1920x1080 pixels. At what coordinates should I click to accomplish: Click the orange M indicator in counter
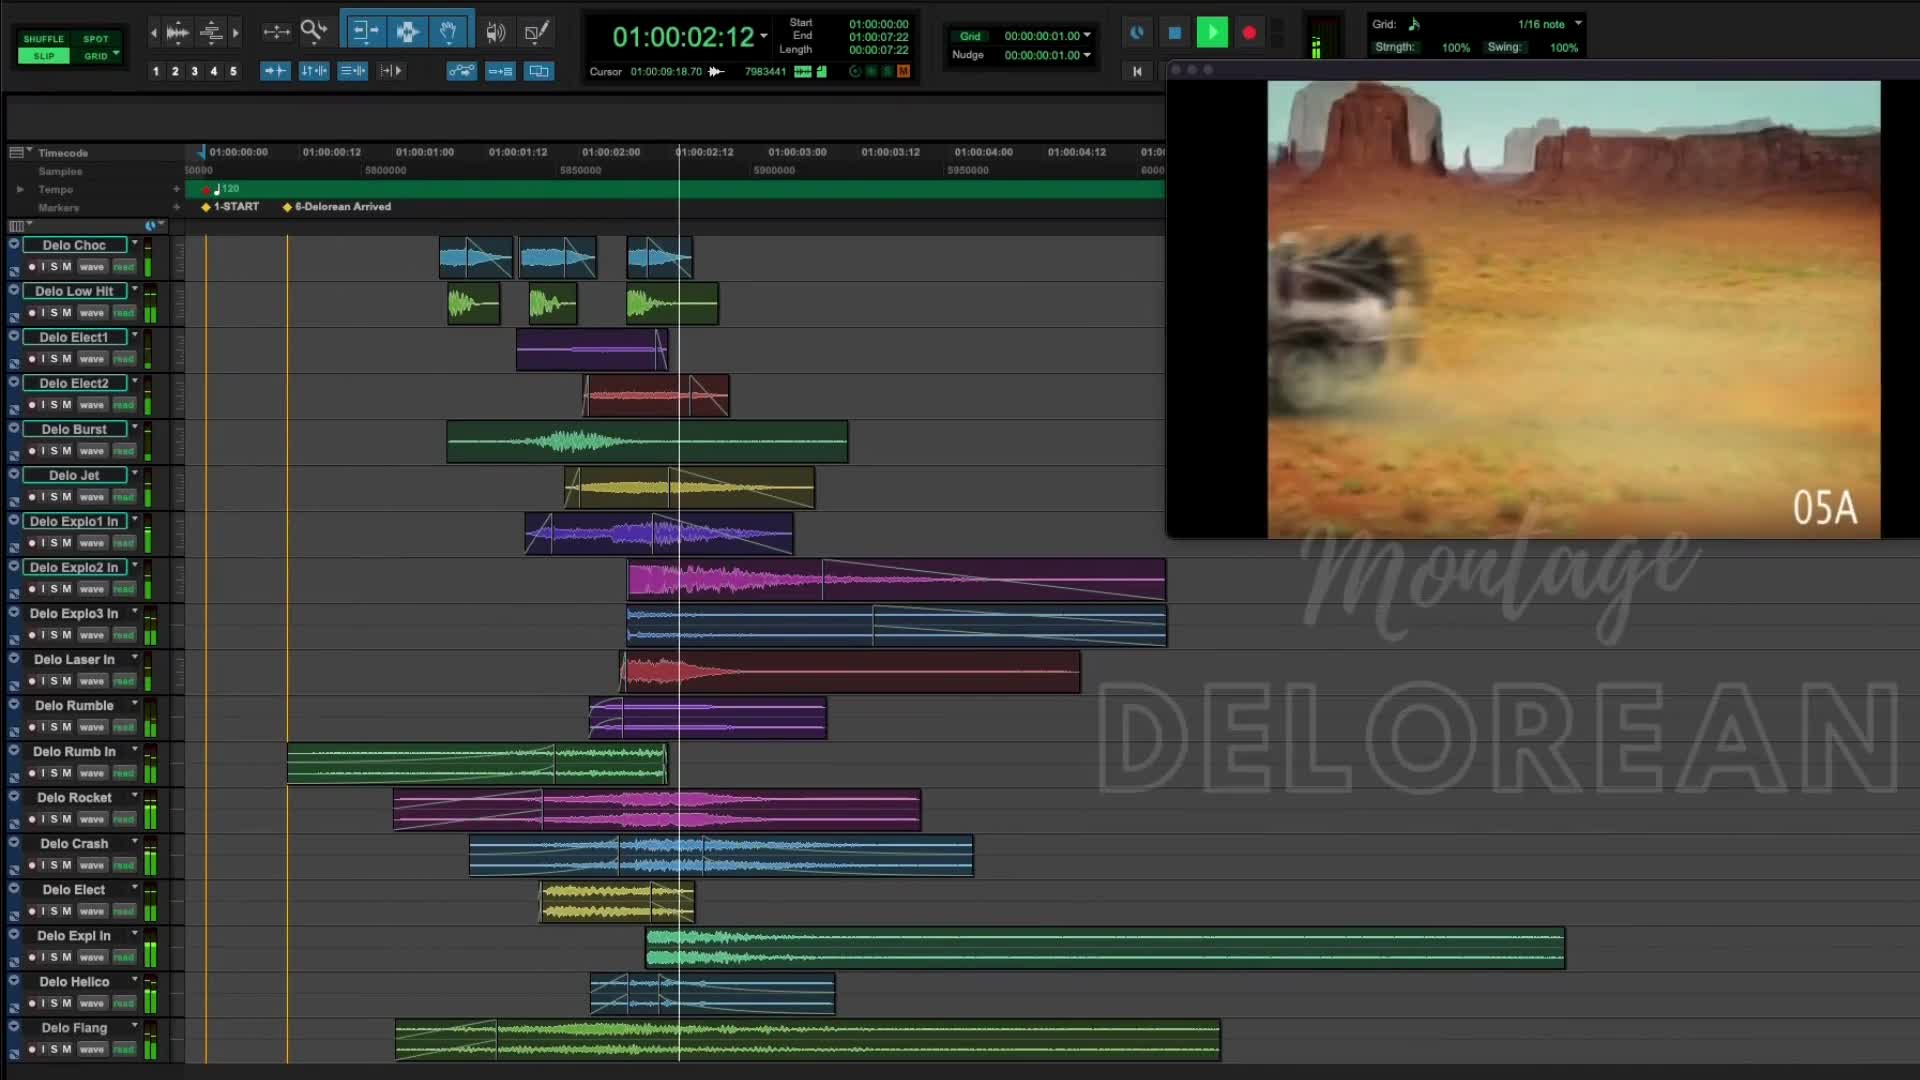904,71
